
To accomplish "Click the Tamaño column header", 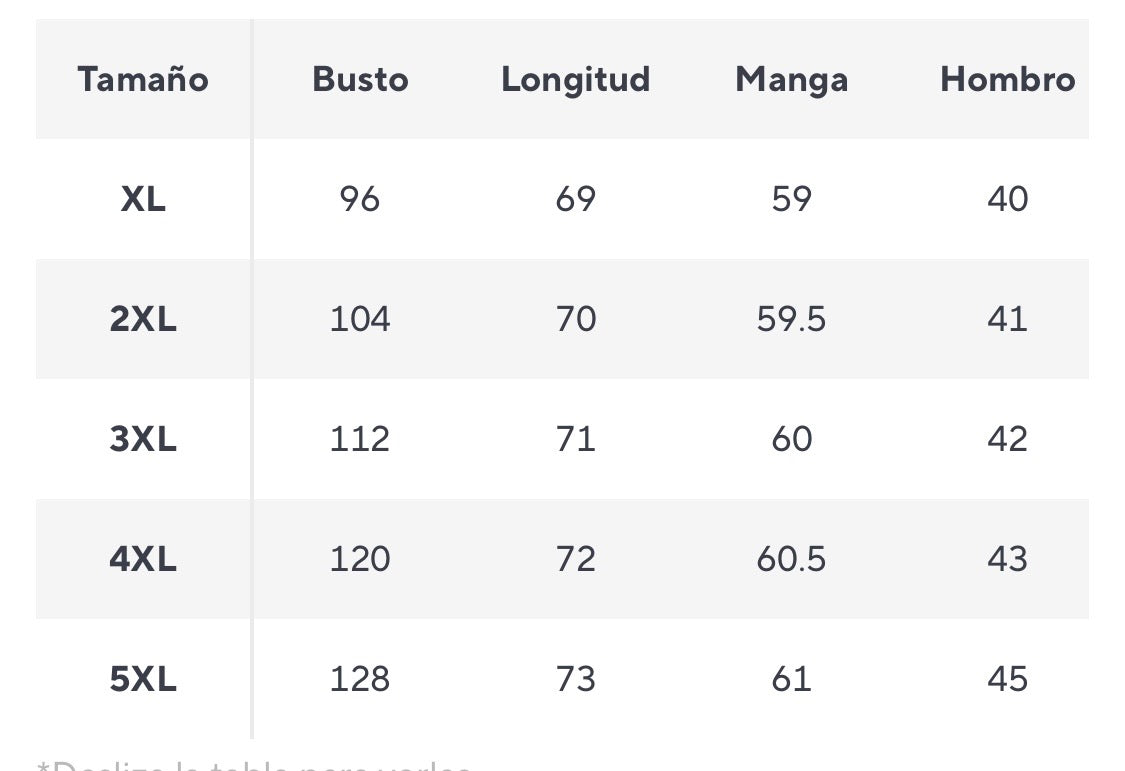I will coord(143,79).
